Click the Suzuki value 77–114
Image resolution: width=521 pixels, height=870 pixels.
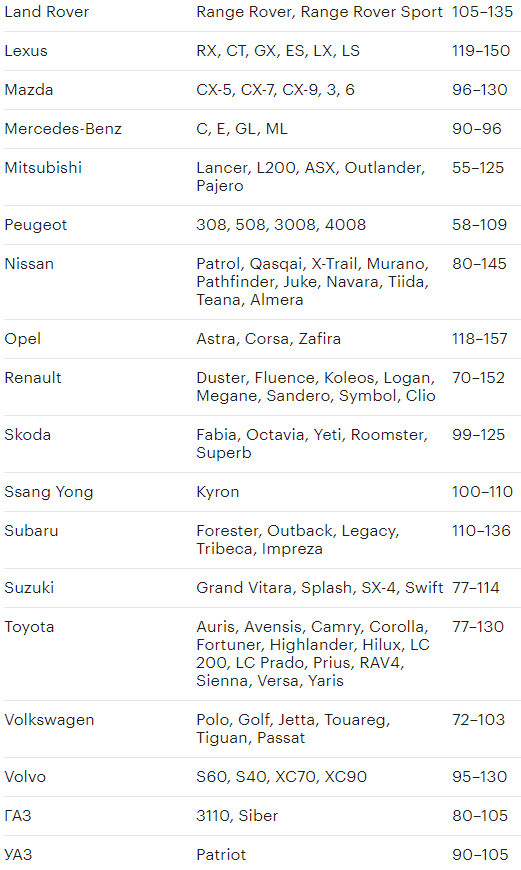(476, 588)
